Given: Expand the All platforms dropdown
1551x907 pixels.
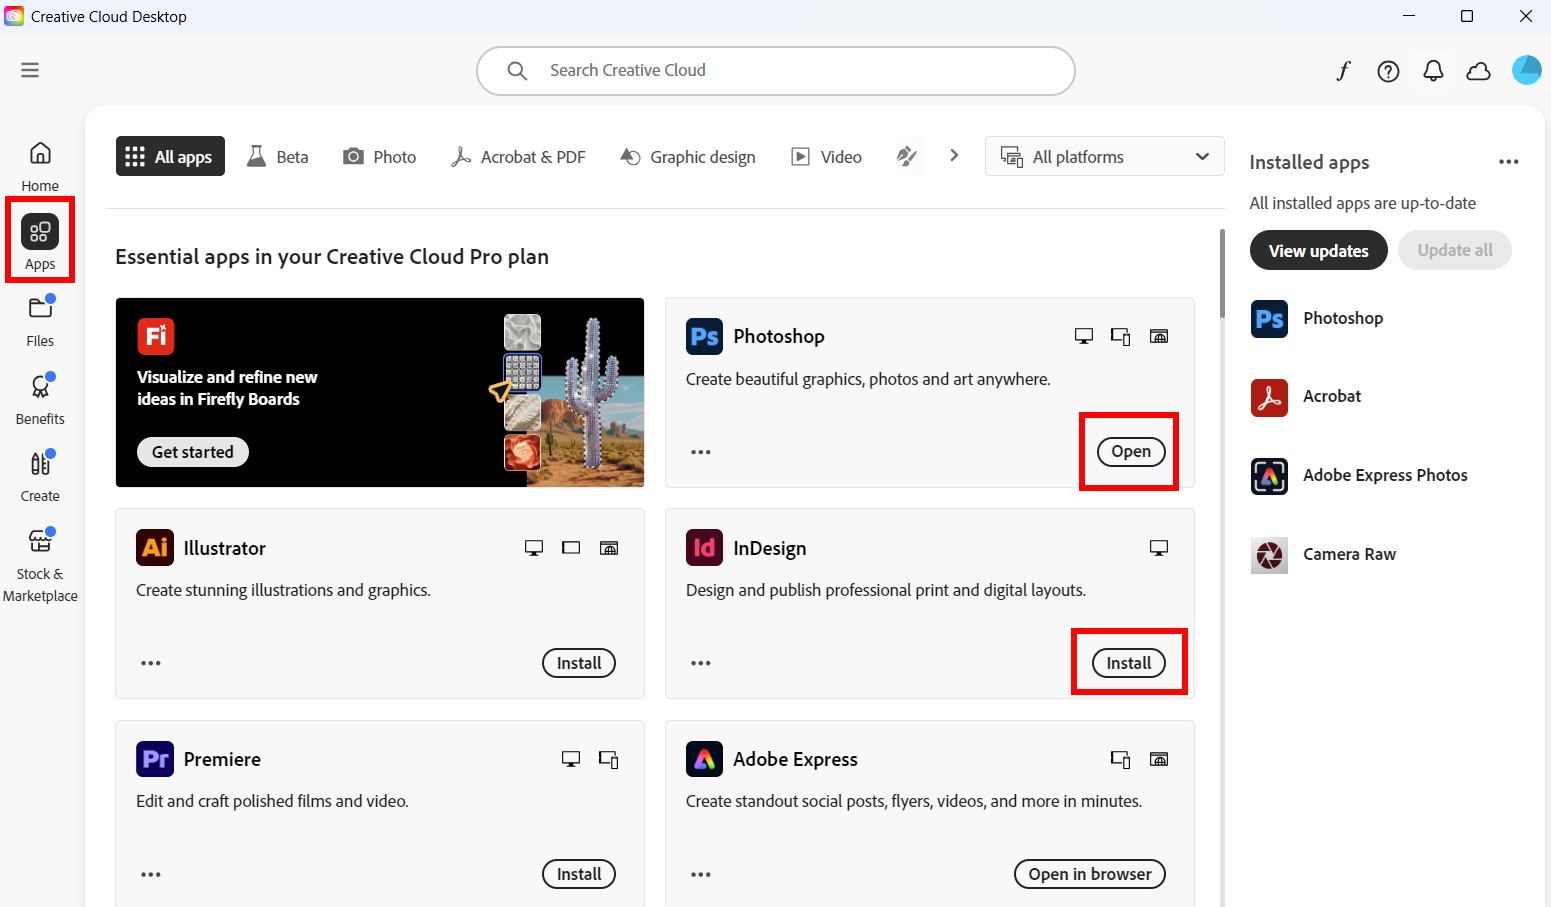Looking at the screenshot, I should pyautogui.click(x=1104, y=156).
